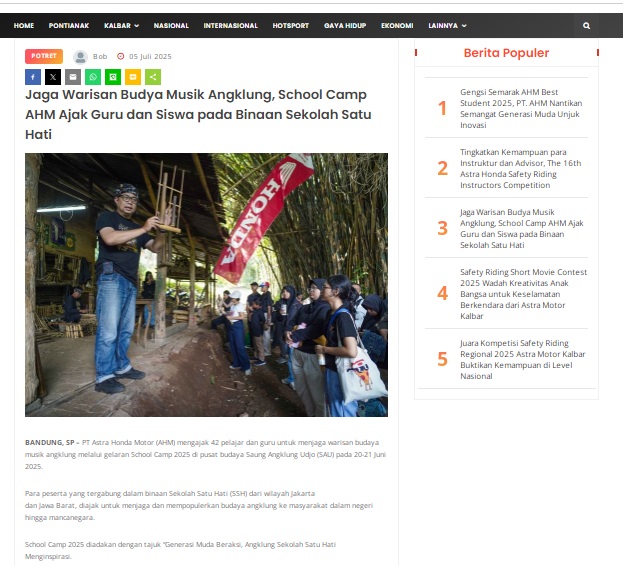The height and width of the screenshot is (566, 623).
Task: Open the light green more-share options icon
Action: tap(153, 77)
